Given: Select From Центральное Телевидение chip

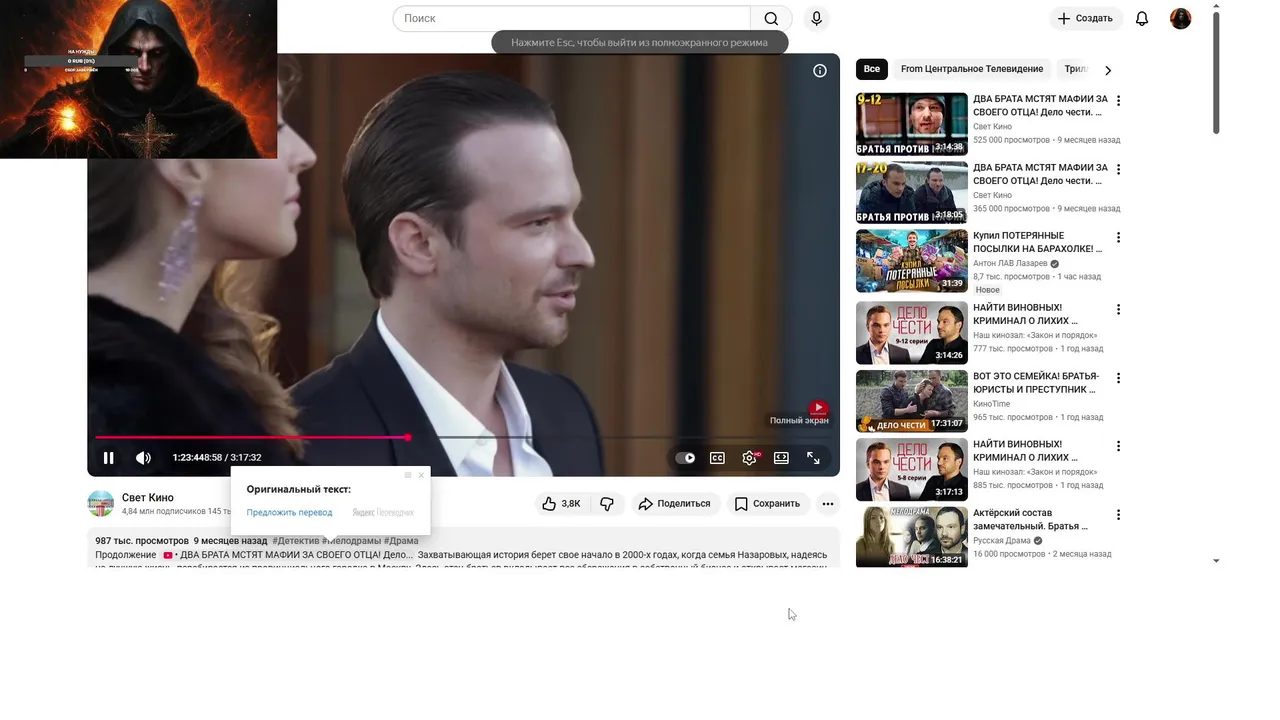Looking at the screenshot, I should coord(972,69).
